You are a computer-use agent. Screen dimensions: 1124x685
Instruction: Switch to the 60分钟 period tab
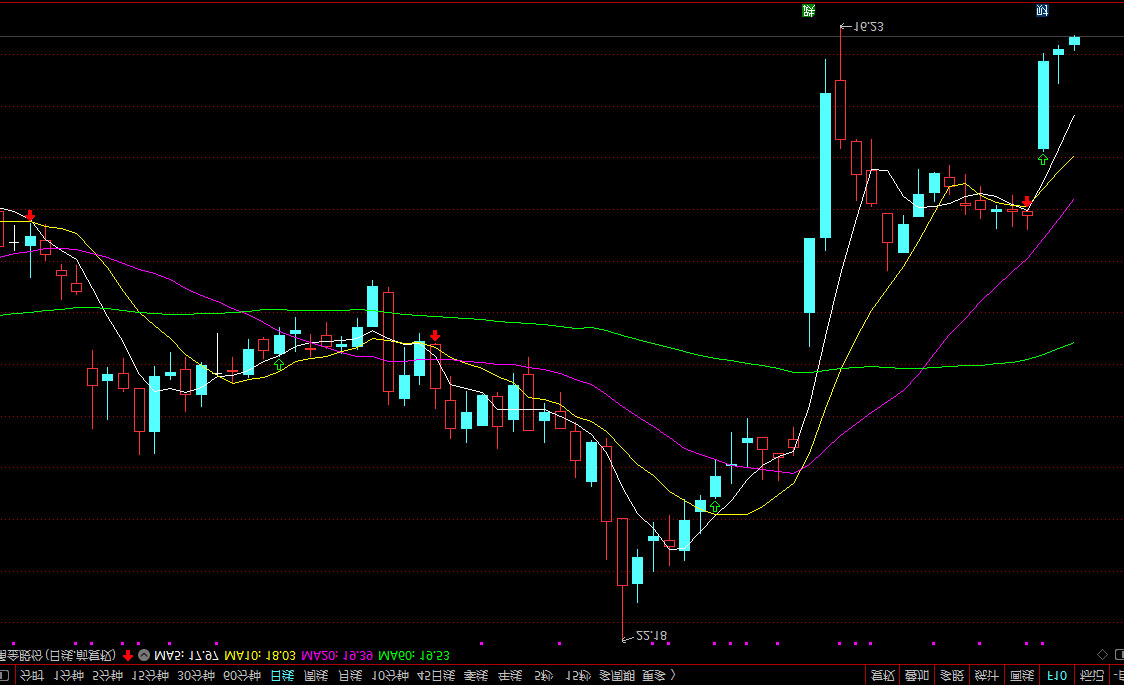pos(242,676)
